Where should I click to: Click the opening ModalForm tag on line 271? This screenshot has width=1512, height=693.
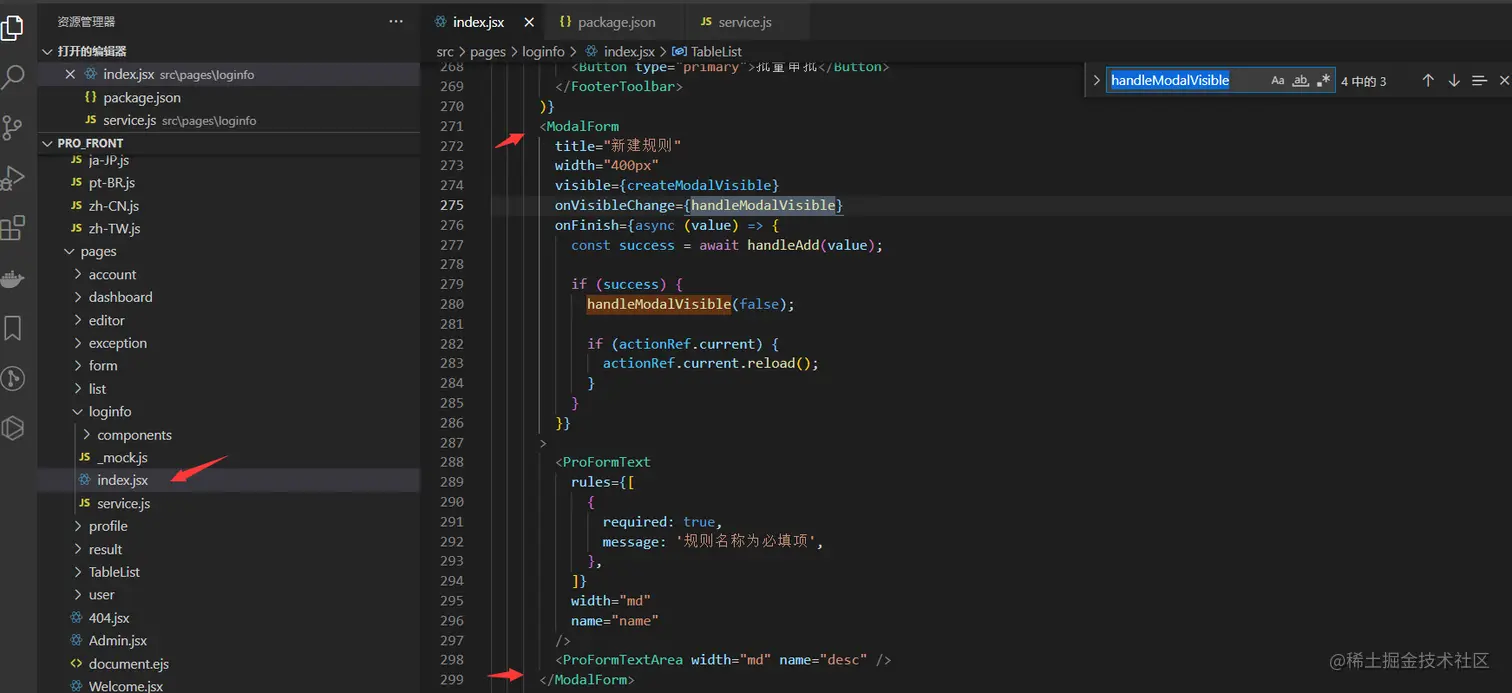point(579,126)
